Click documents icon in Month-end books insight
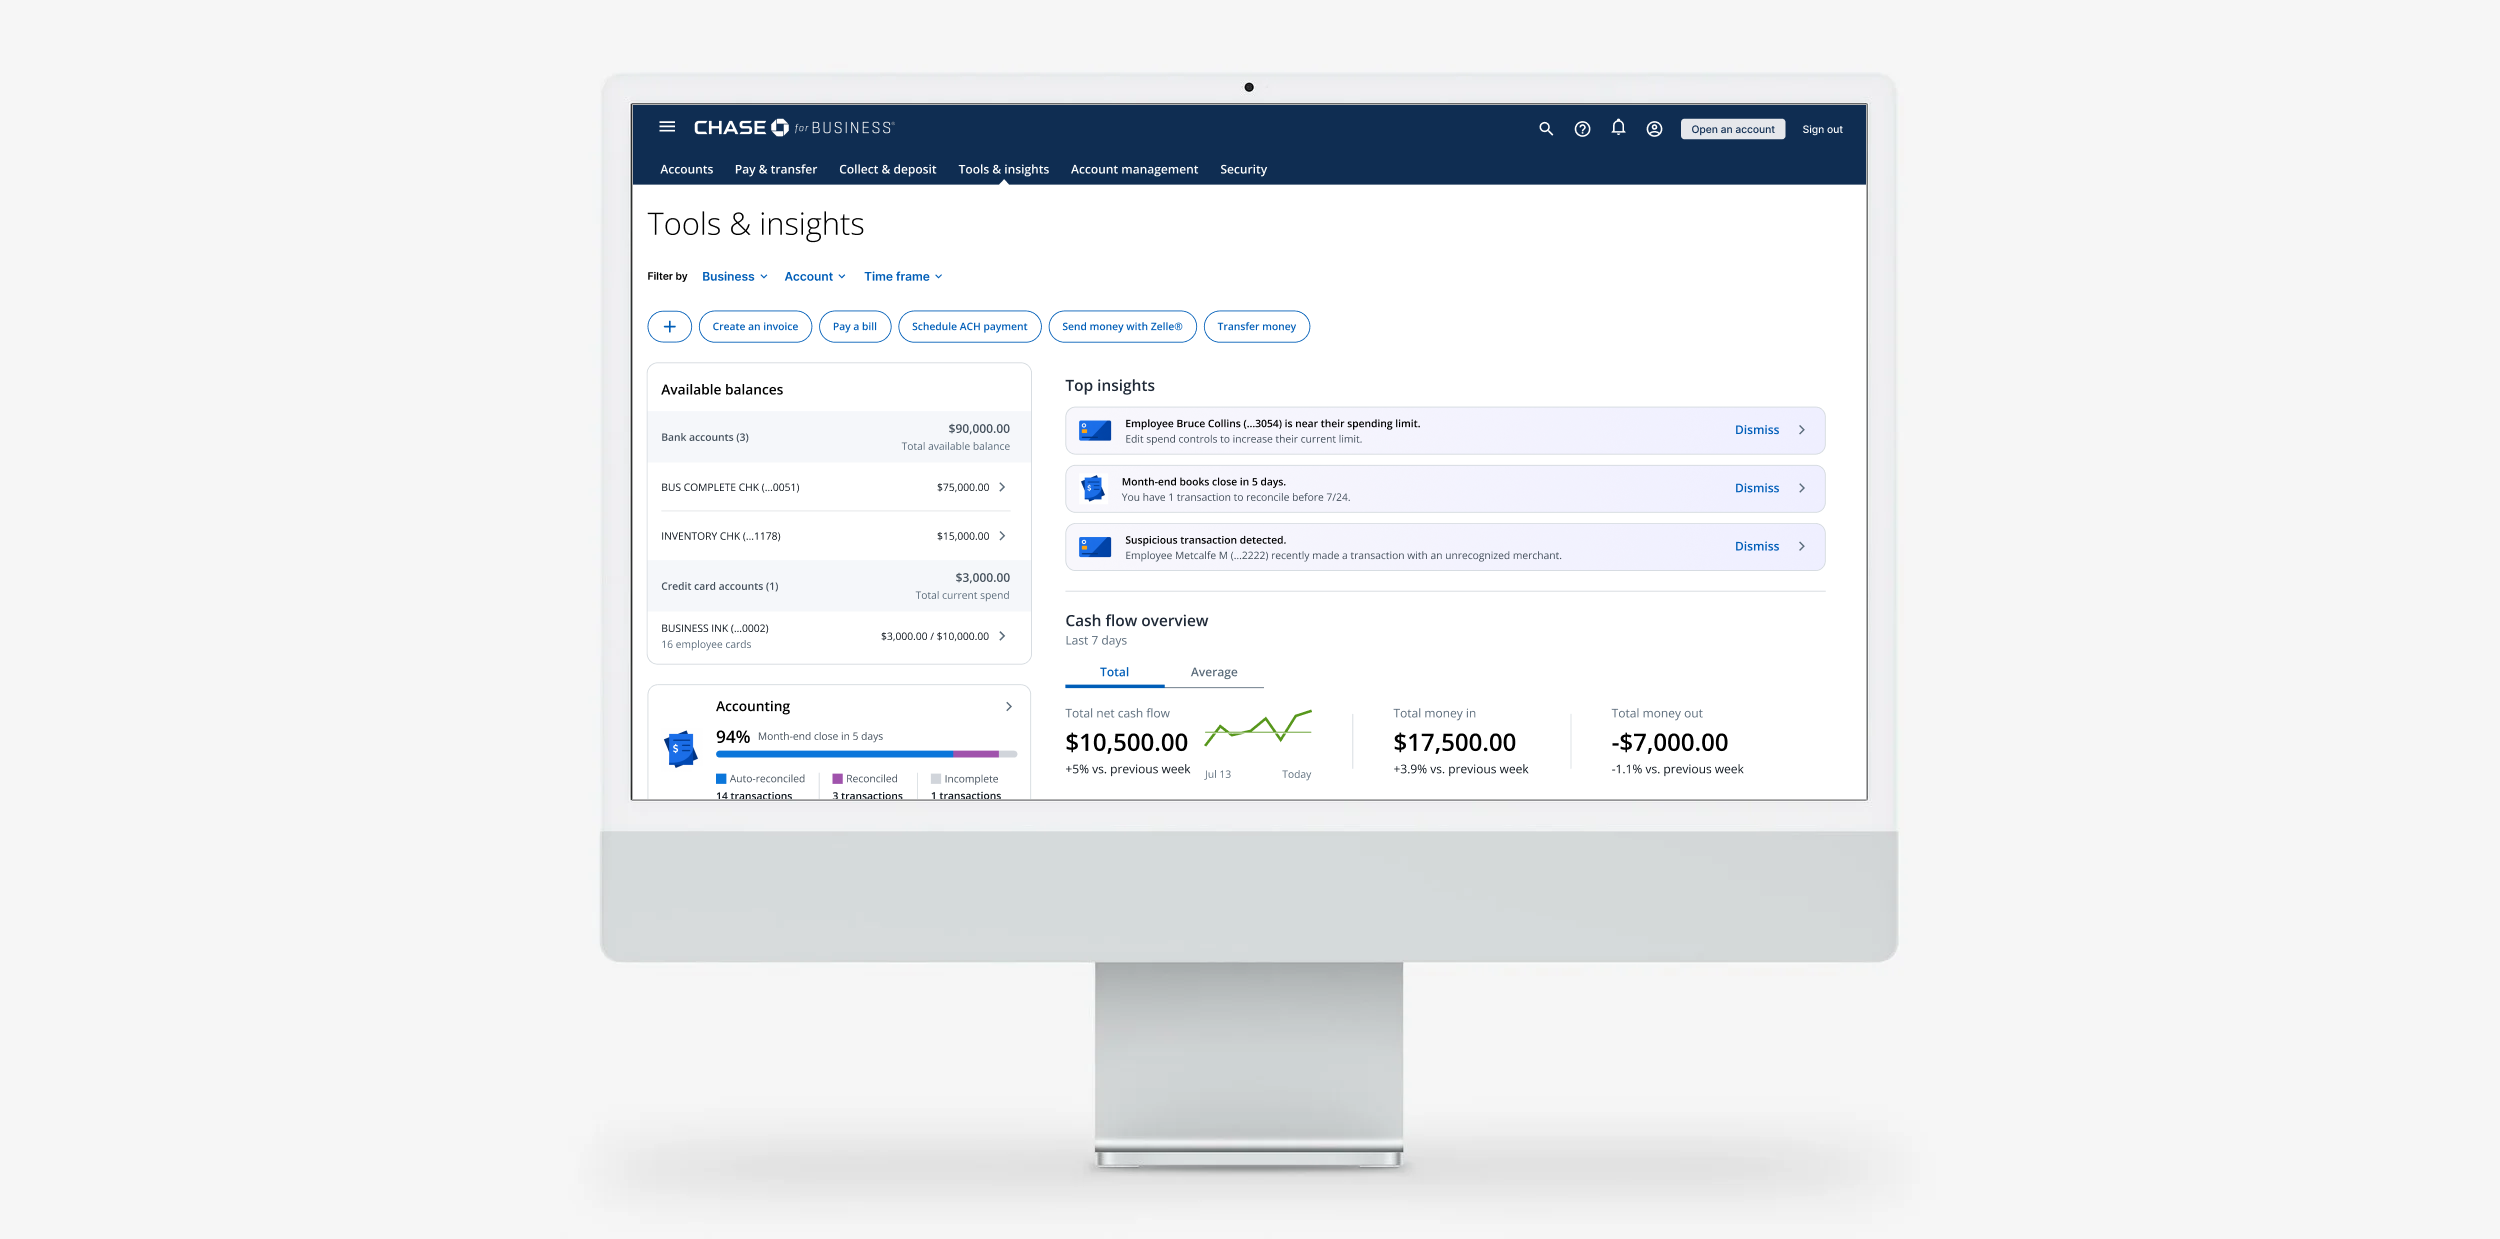Screen dimensions: 2500x1239 point(1093,489)
